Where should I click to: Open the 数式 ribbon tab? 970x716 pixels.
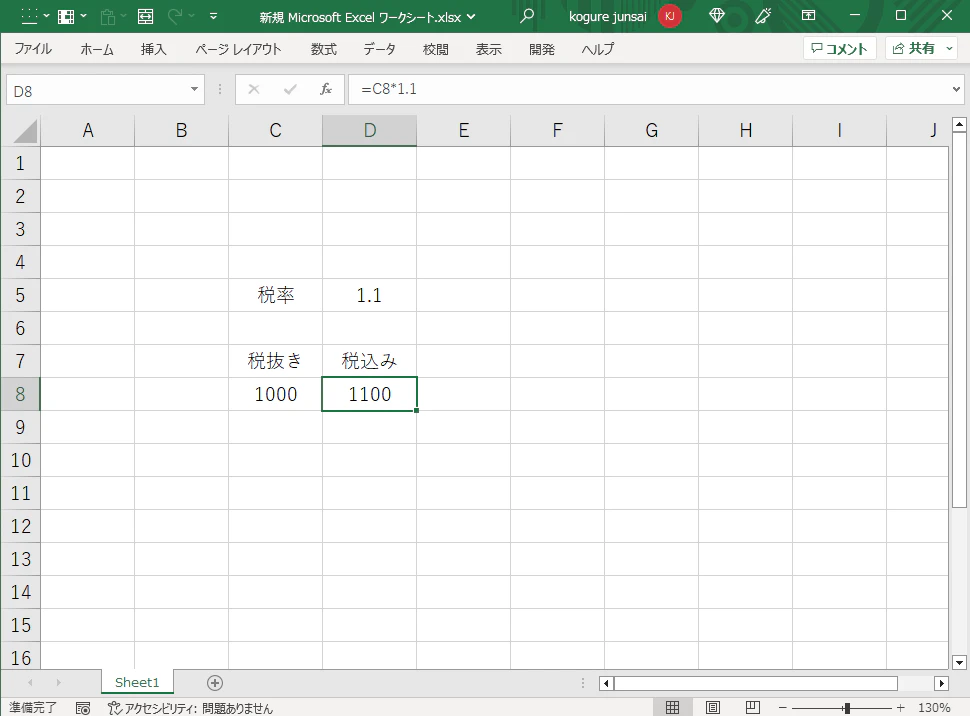click(324, 49)
